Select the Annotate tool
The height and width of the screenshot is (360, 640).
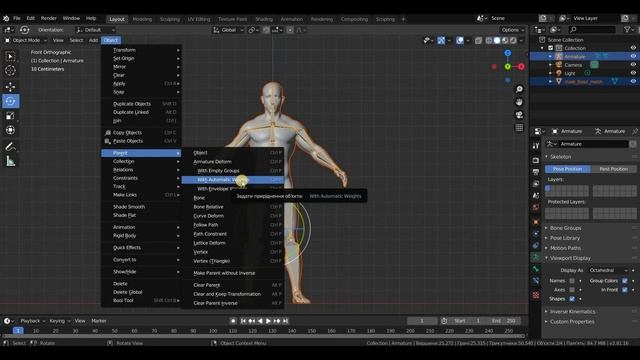(x=10, y=147)
